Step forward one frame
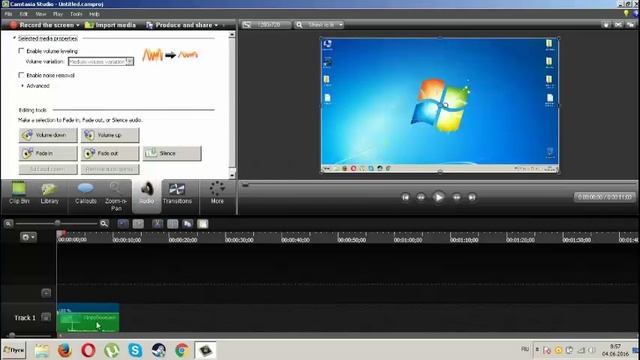 pos(456,197)
